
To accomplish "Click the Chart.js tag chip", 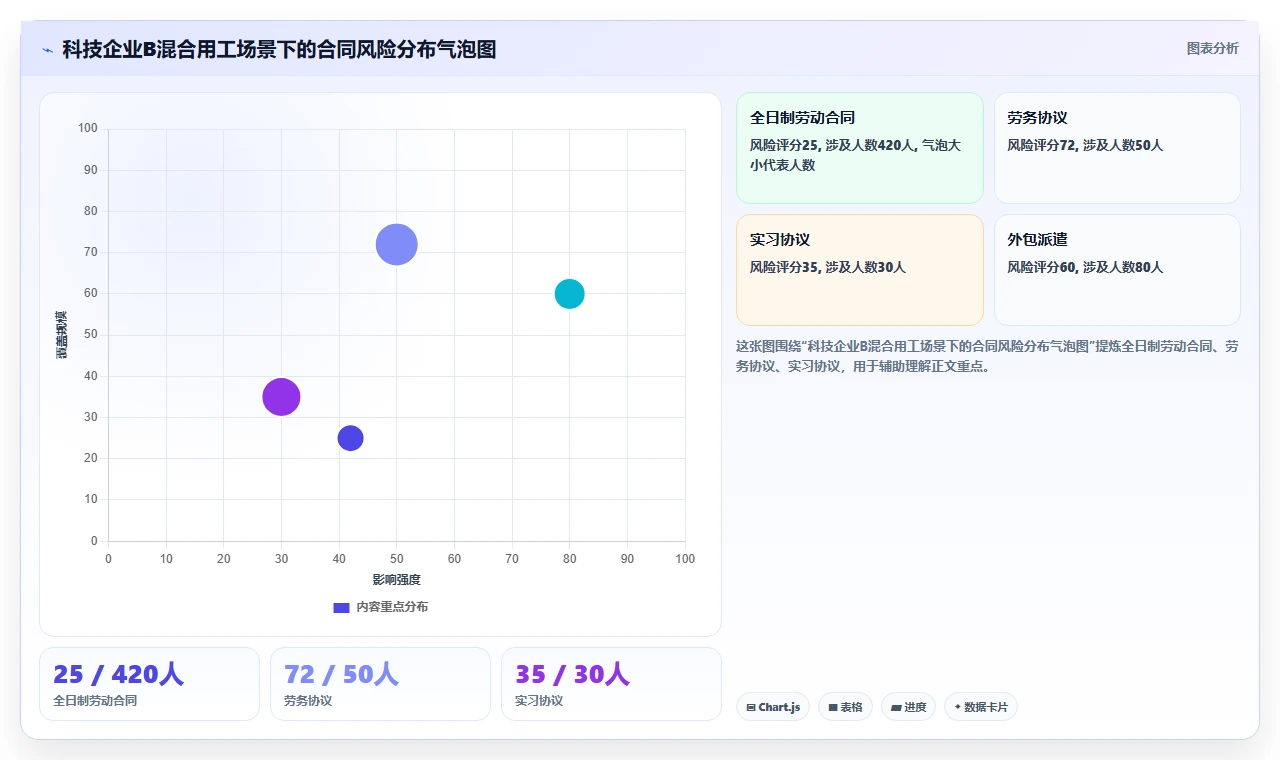I will 773,707.
